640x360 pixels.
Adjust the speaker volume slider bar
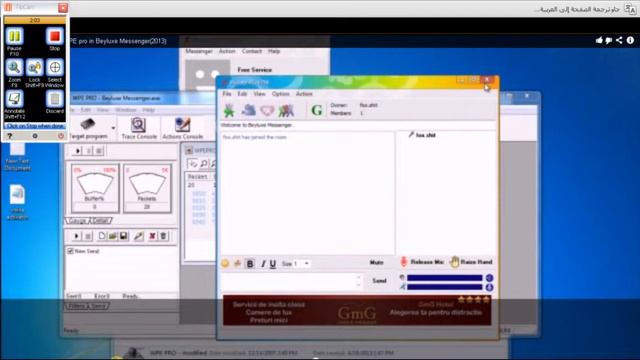[x=444, y=278]
